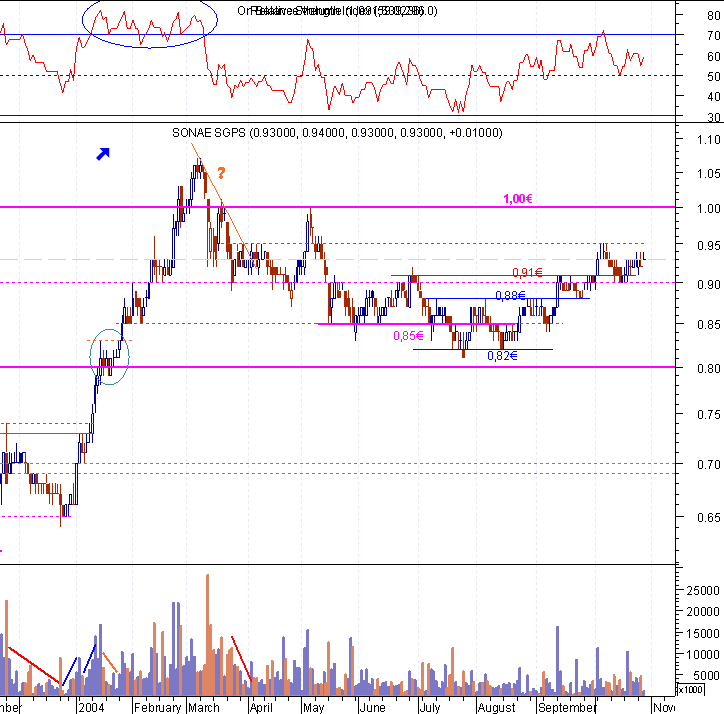Click the 0.65 value on price axis
724x714 pixels.
point(709,518)
